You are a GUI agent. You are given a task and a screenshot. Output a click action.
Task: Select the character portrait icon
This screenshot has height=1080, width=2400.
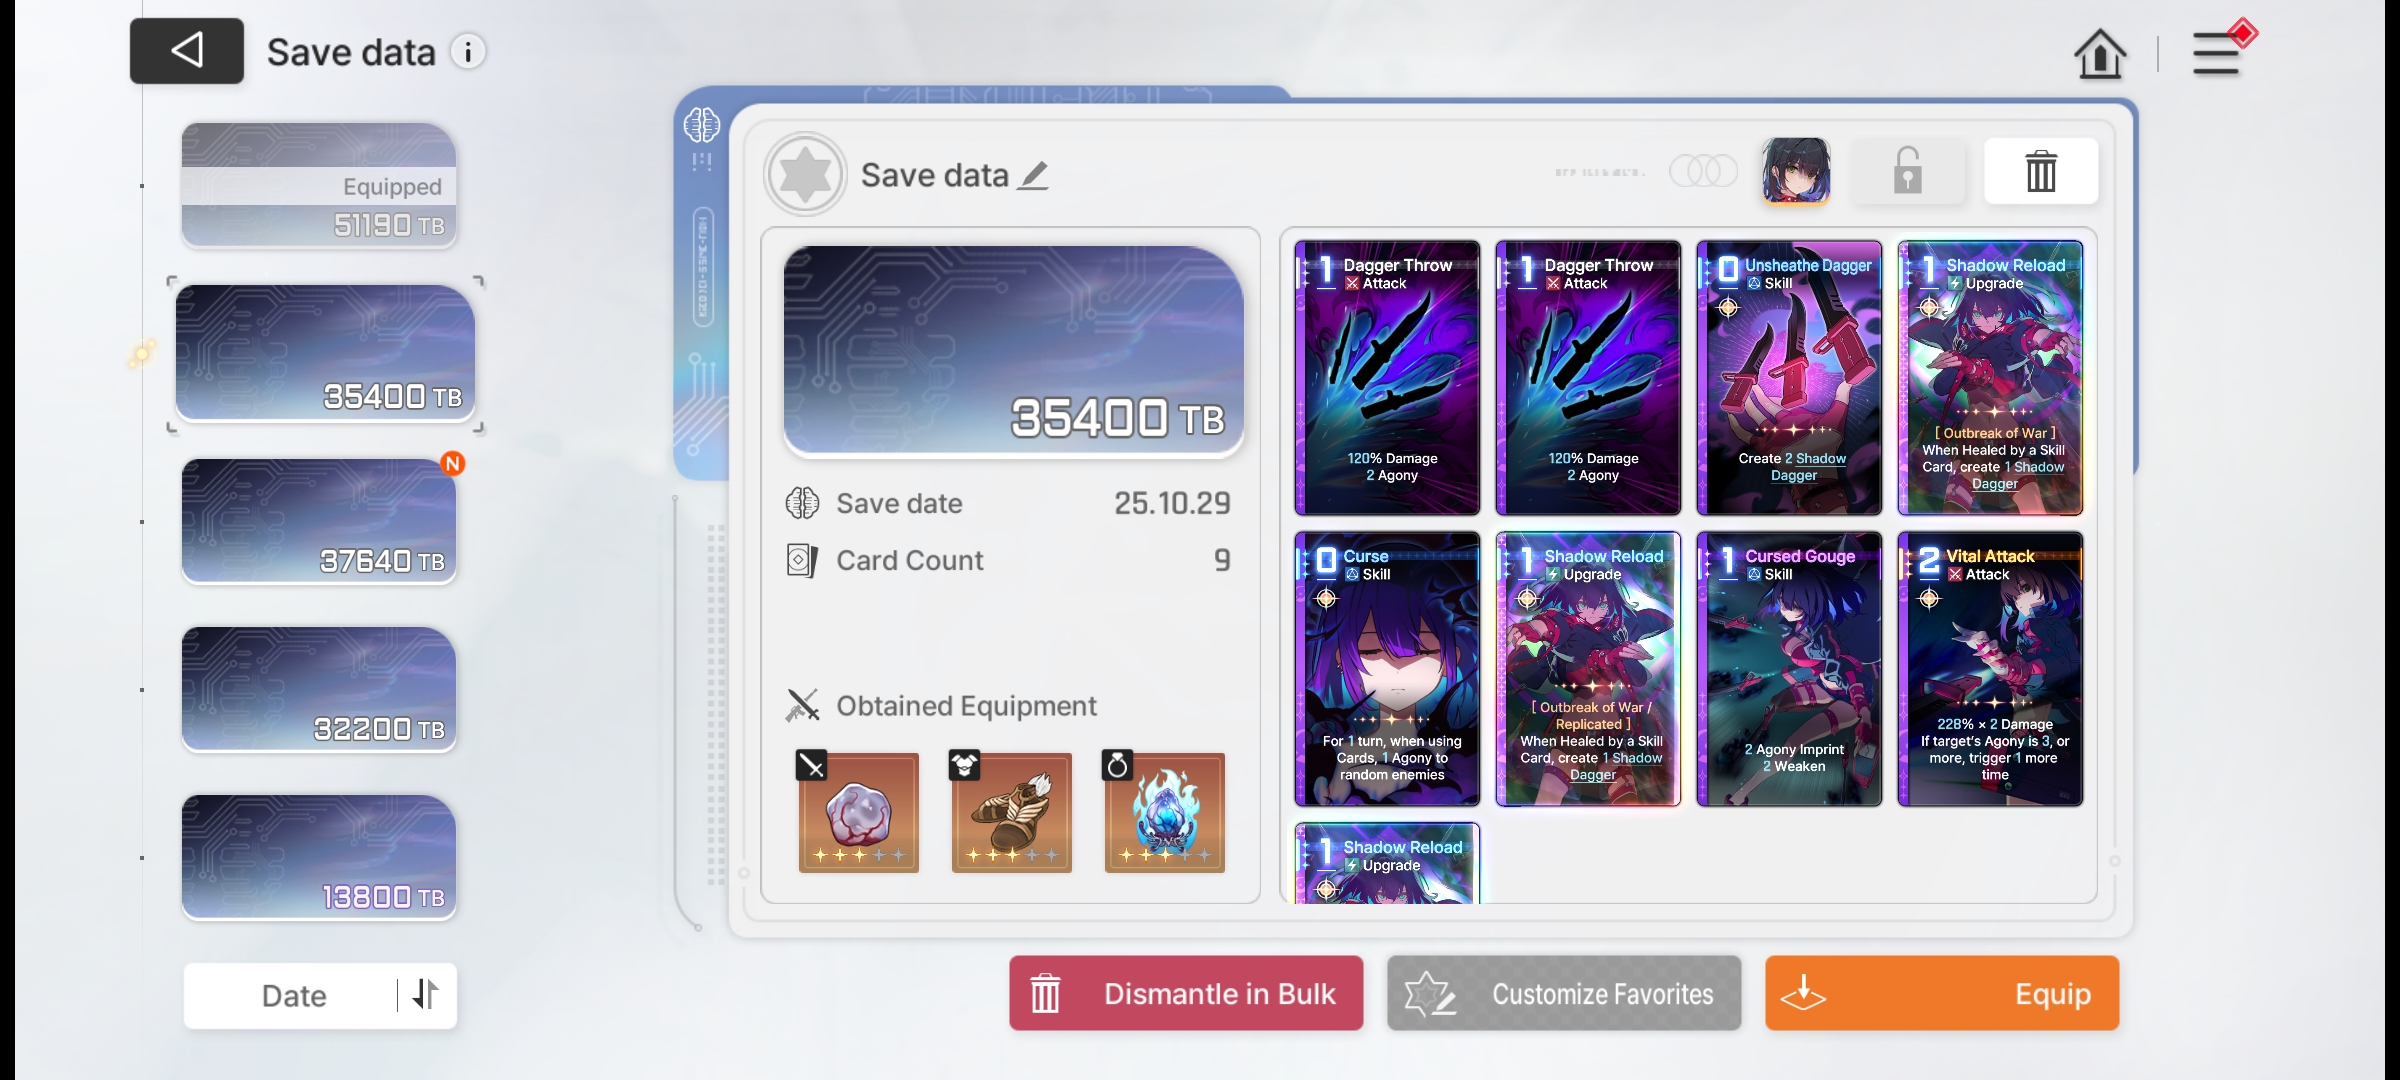(1796, 171)
